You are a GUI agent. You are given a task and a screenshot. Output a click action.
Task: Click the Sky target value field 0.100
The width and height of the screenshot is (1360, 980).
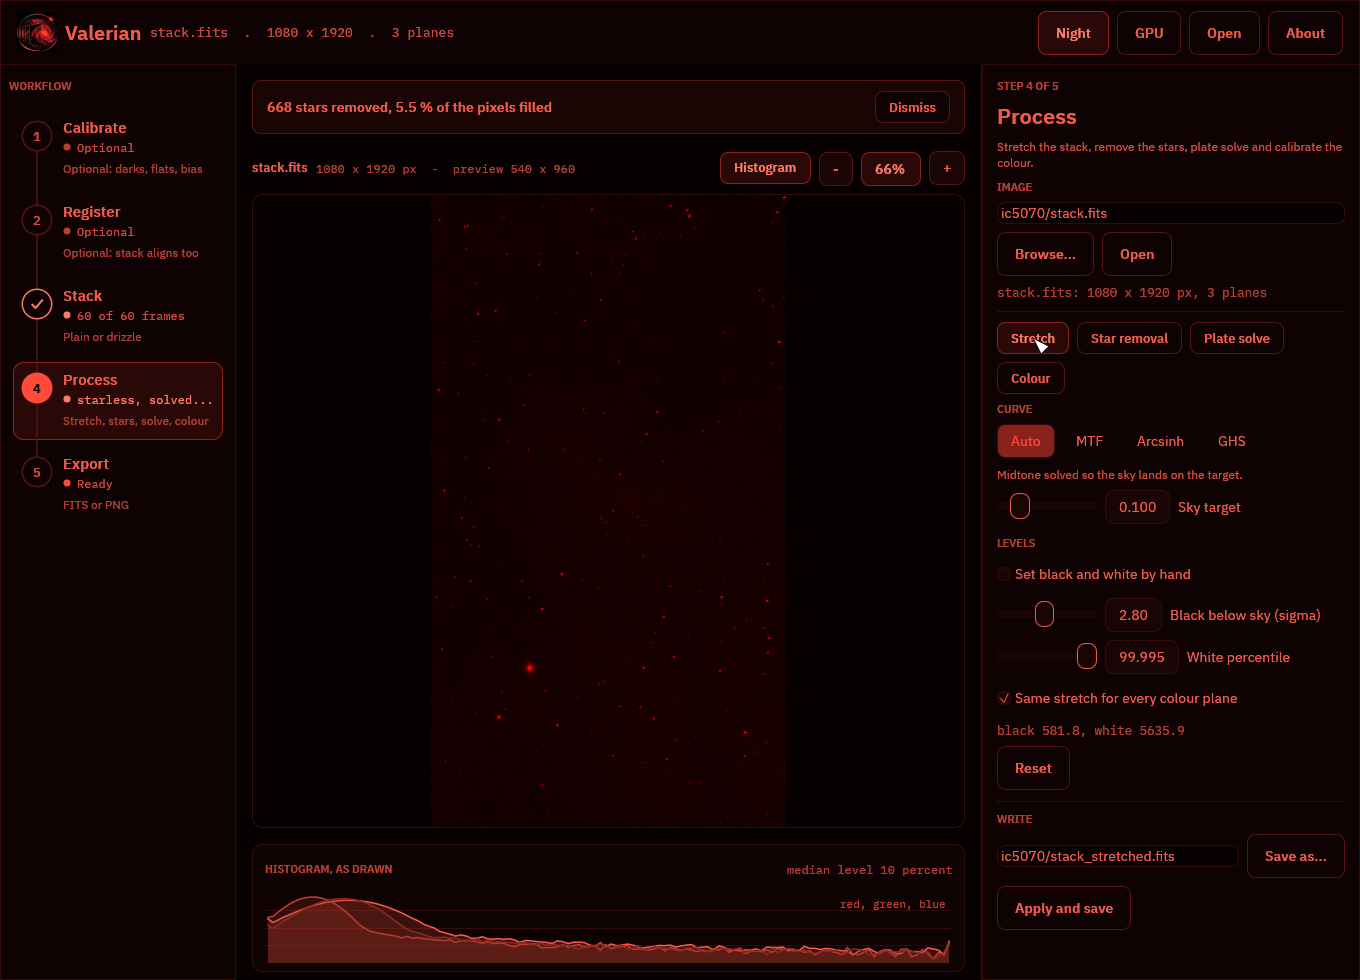click(x=1137, y=507)
